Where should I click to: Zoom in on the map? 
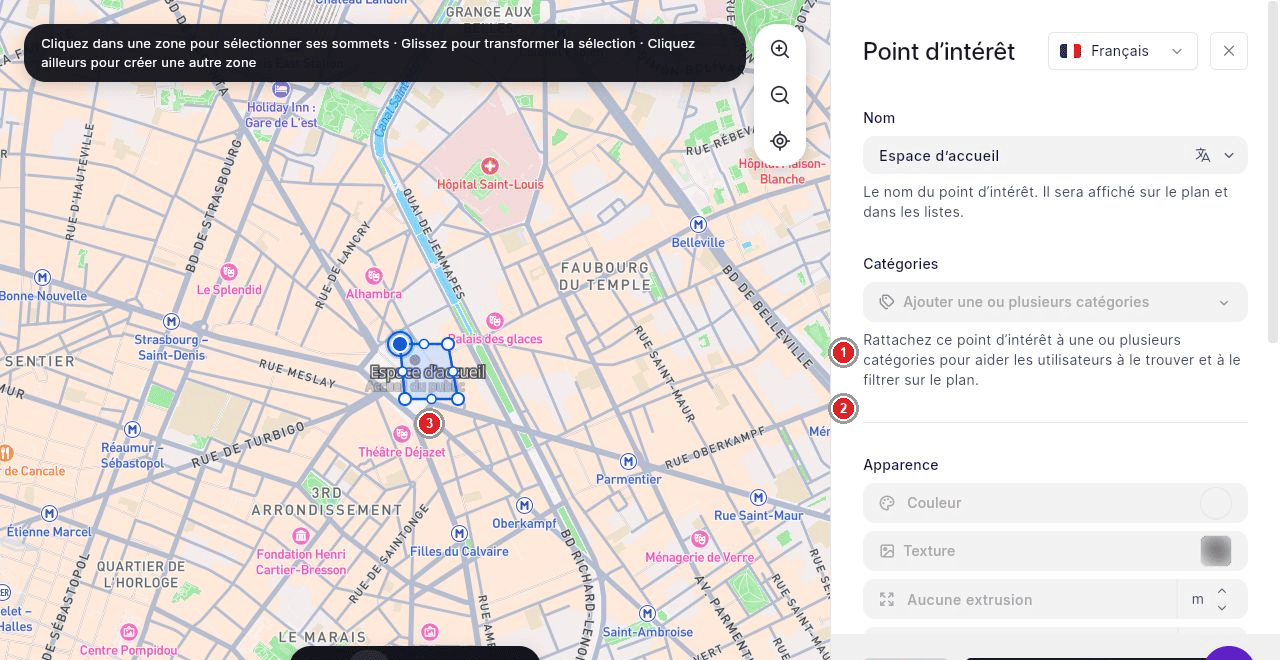click(x=780, y=49)
